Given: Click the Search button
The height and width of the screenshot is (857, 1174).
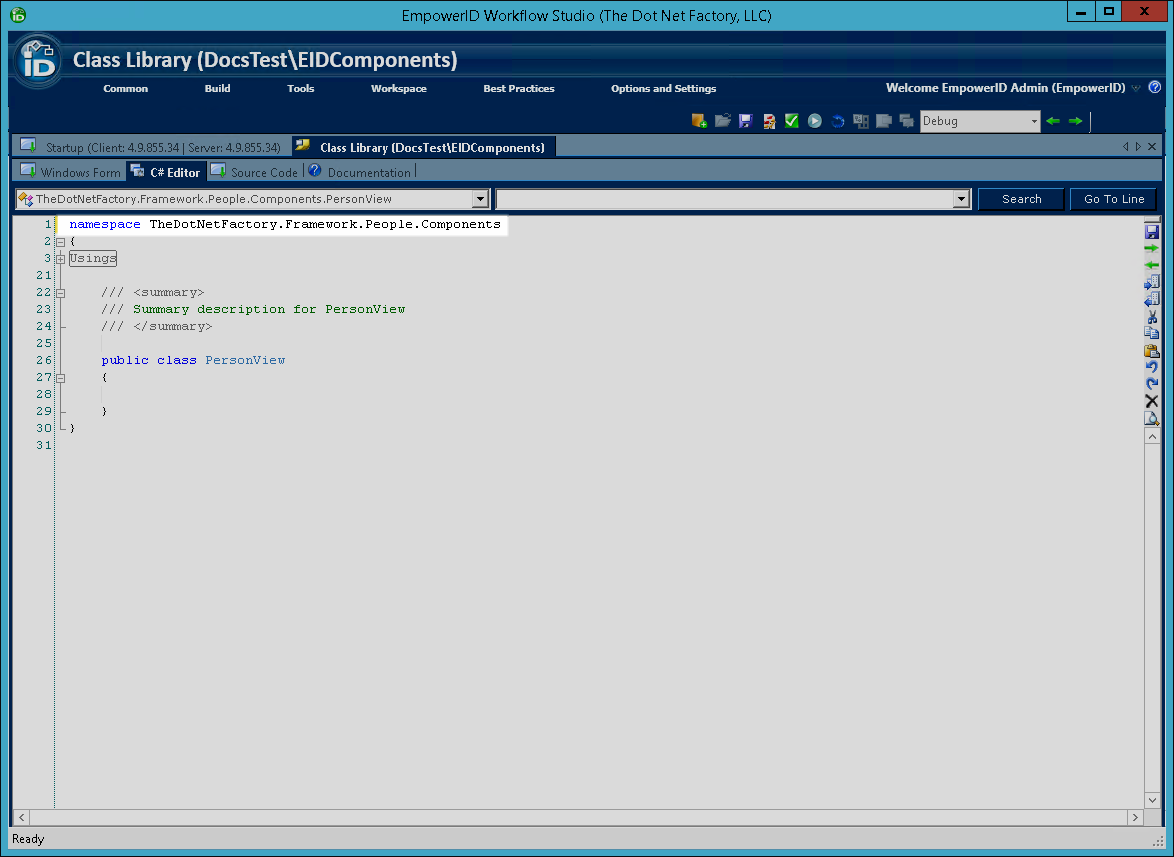Looking at the screenshot, I should (x=1020, y=198).
